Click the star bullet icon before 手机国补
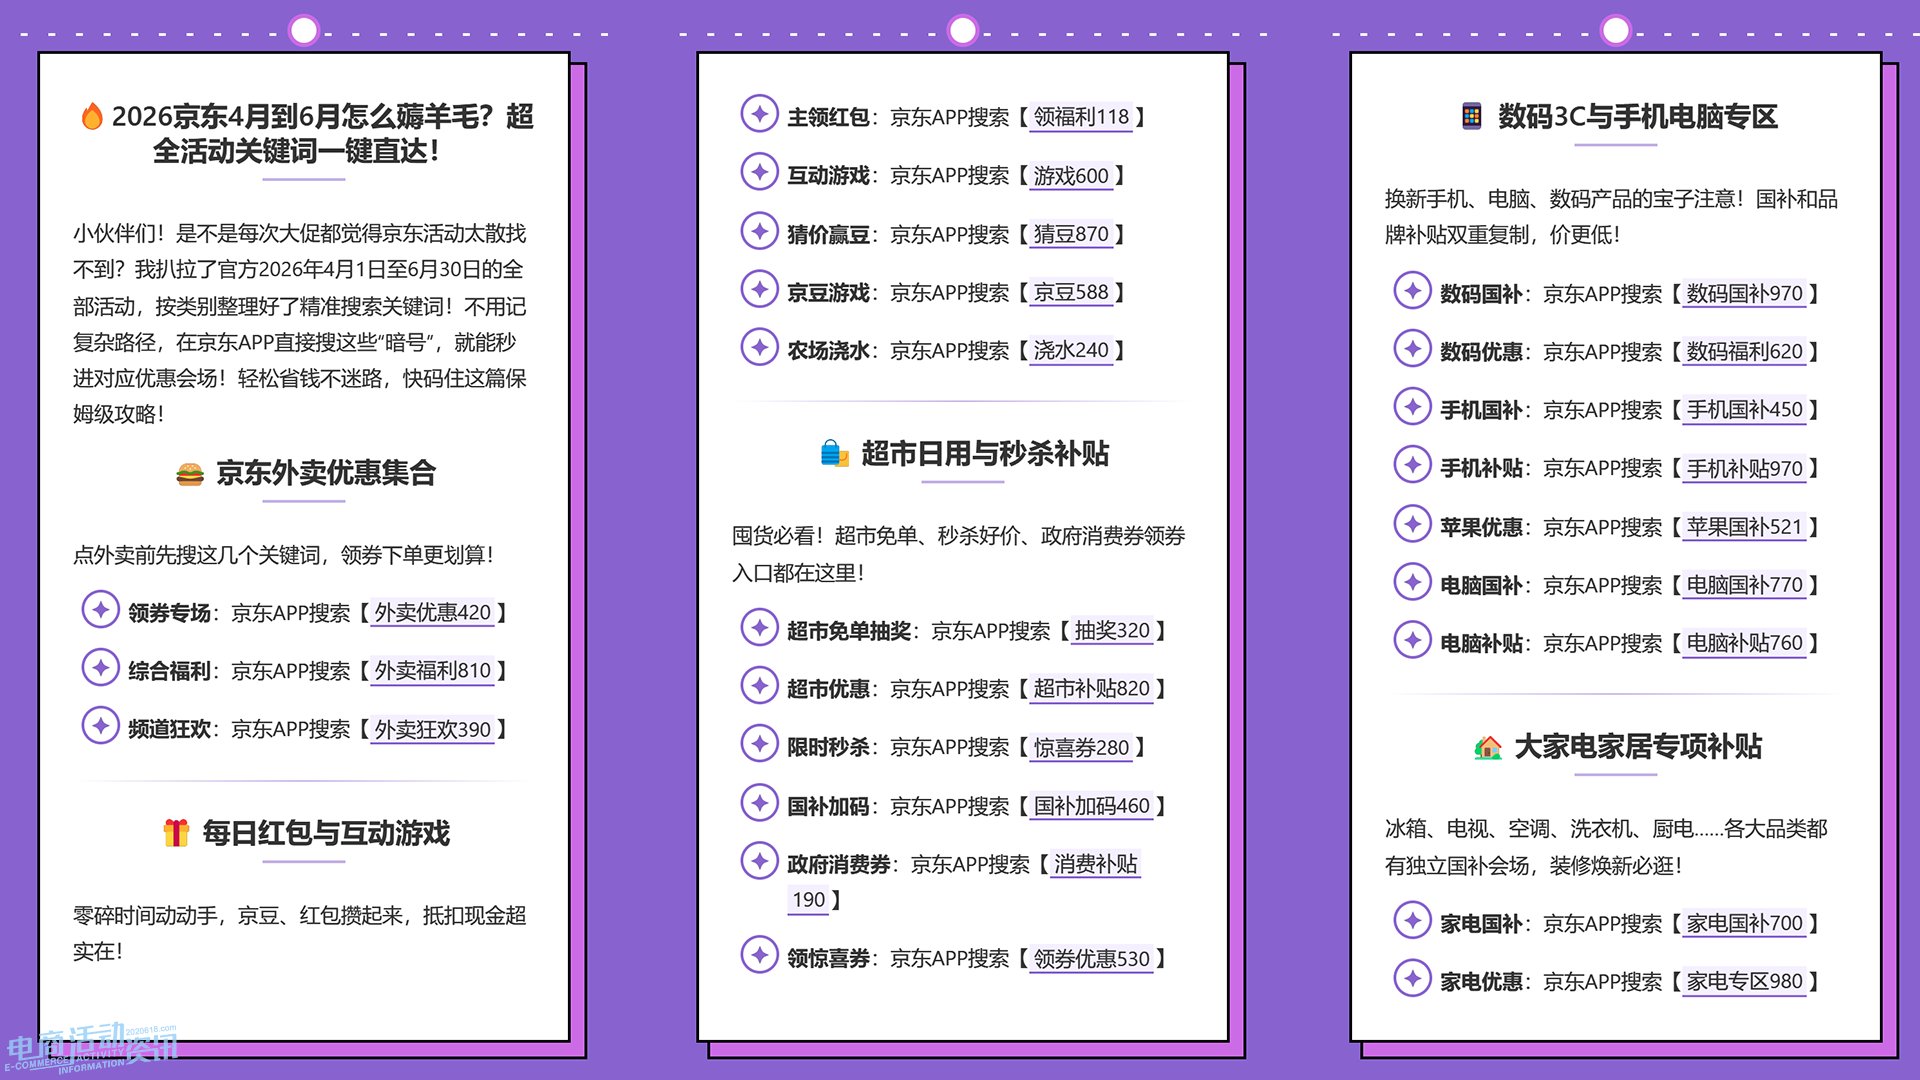Screen dimensions: 1920x1080 pyautogui.click(x=1413, y=407)
